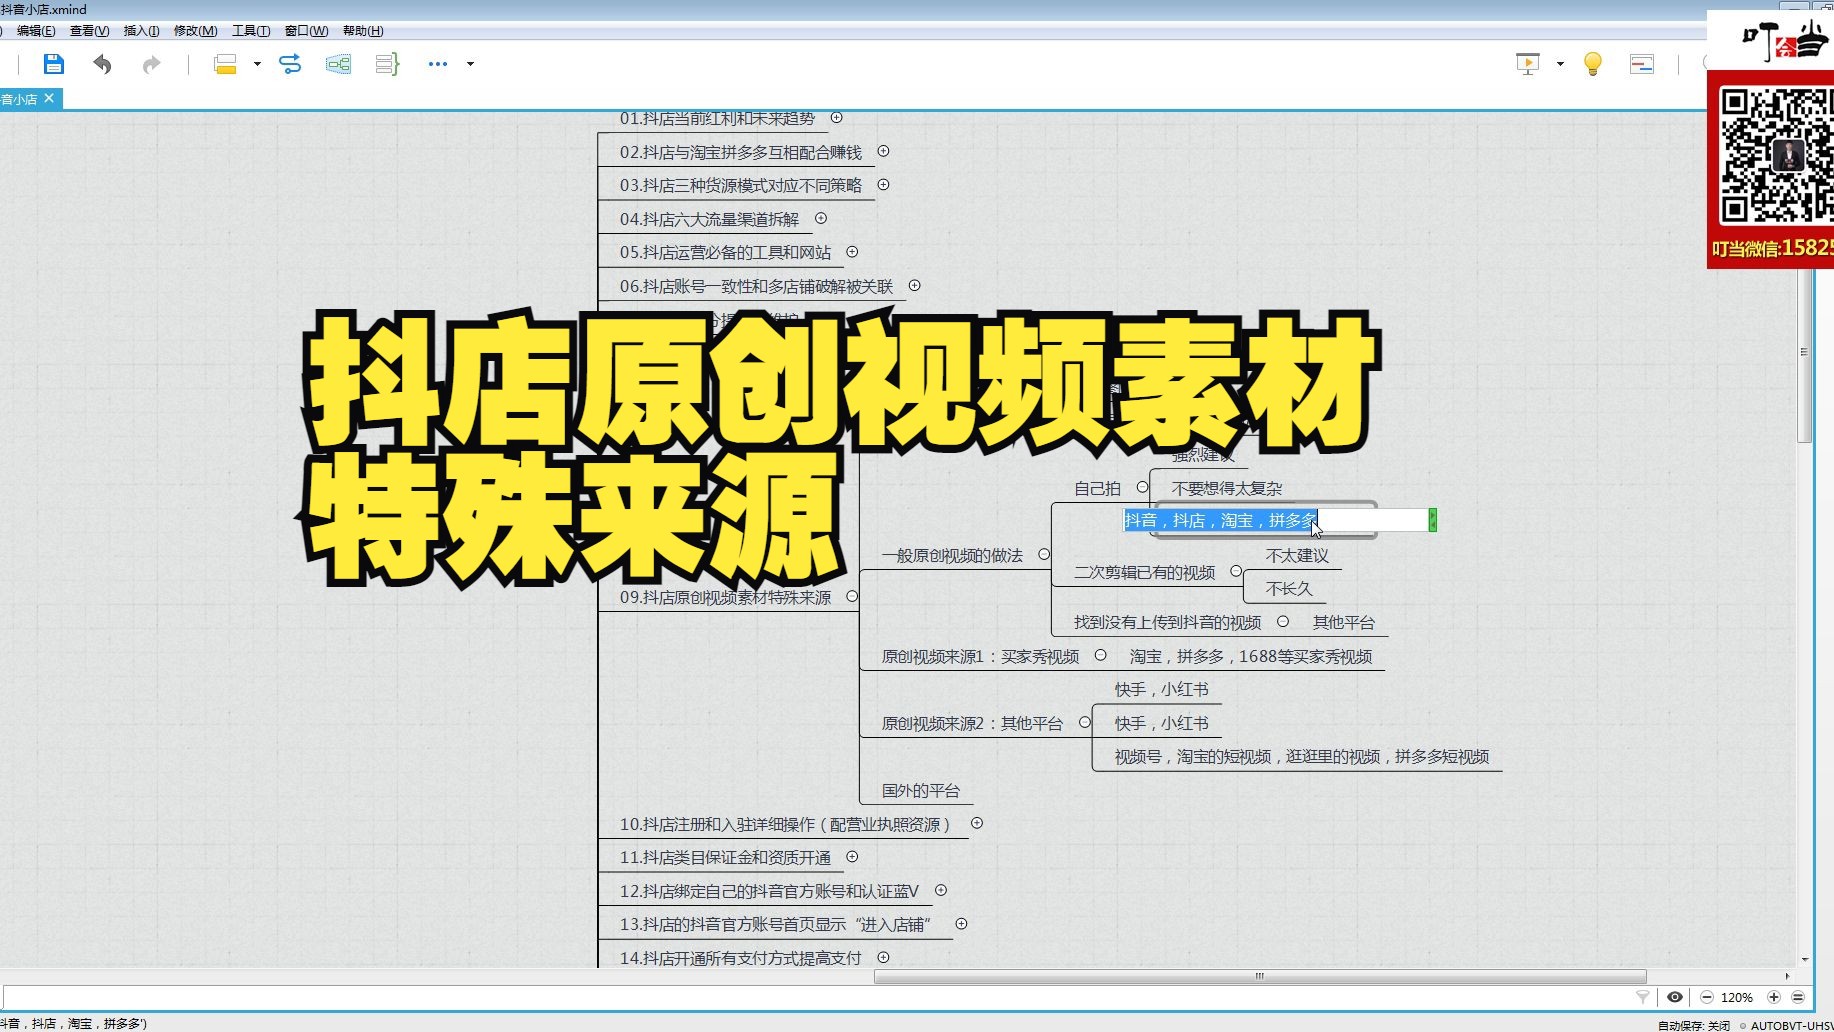Collapse the 原创视频来源2：其他平台 branch
The width and height of the screenshot is (1834, 1032).
pos(1084,722)
